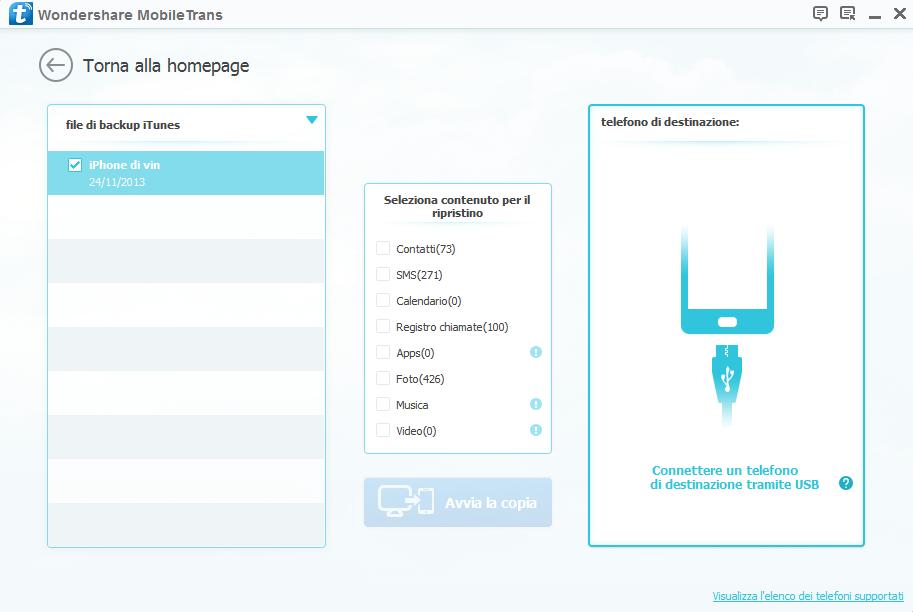Click the Foto(426) label
The width and height of the screenshot is (913, 612).
(x=420, y=378)
